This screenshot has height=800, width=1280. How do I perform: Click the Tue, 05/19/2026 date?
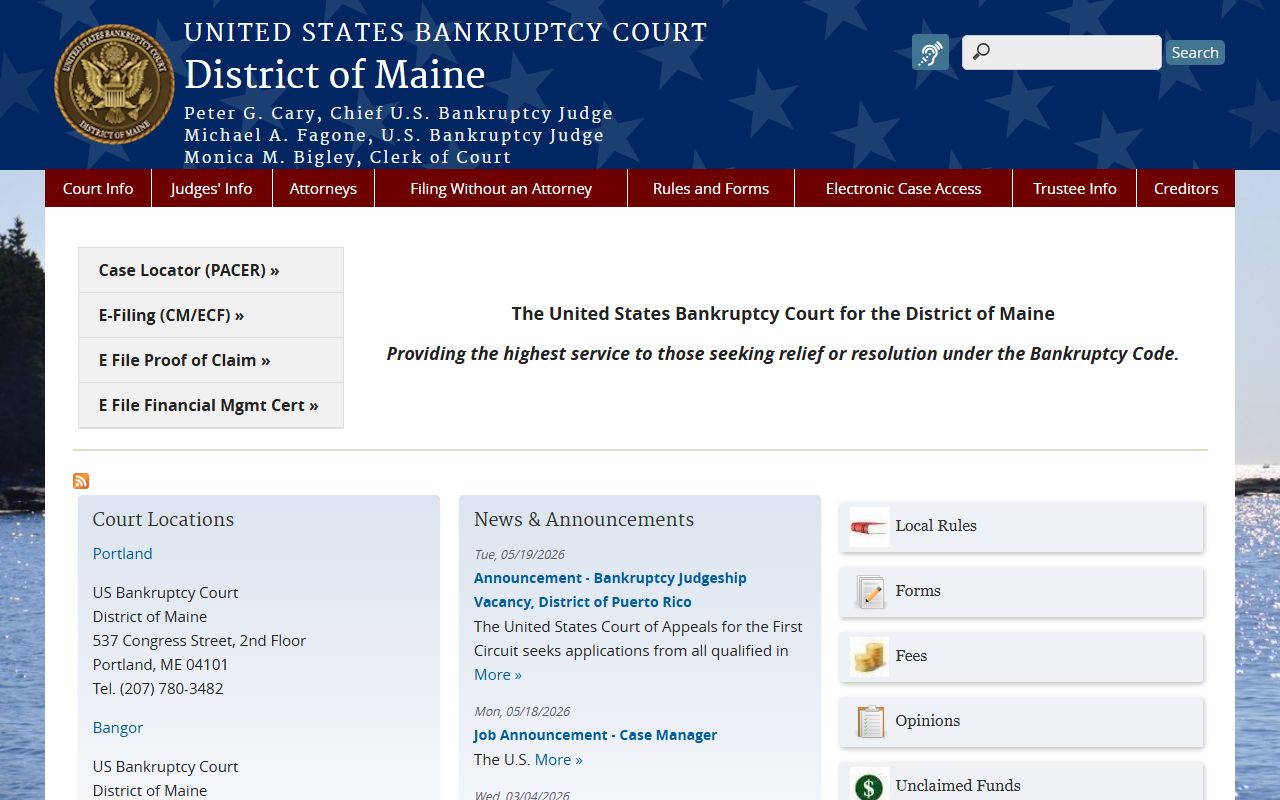[x=519, y=554]
